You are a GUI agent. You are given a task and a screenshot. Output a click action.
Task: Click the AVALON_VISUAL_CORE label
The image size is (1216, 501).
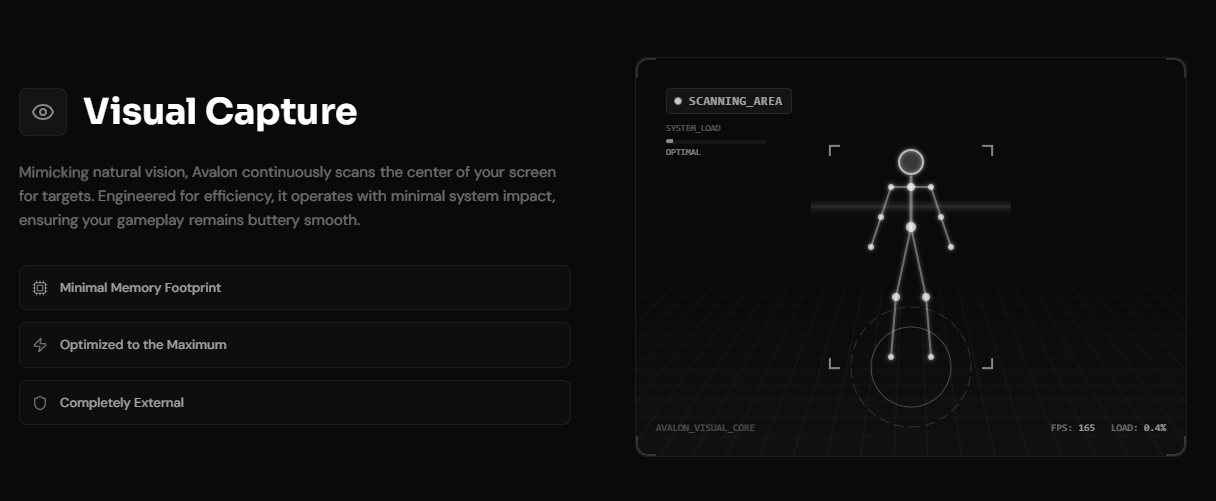tap(705, 428)
